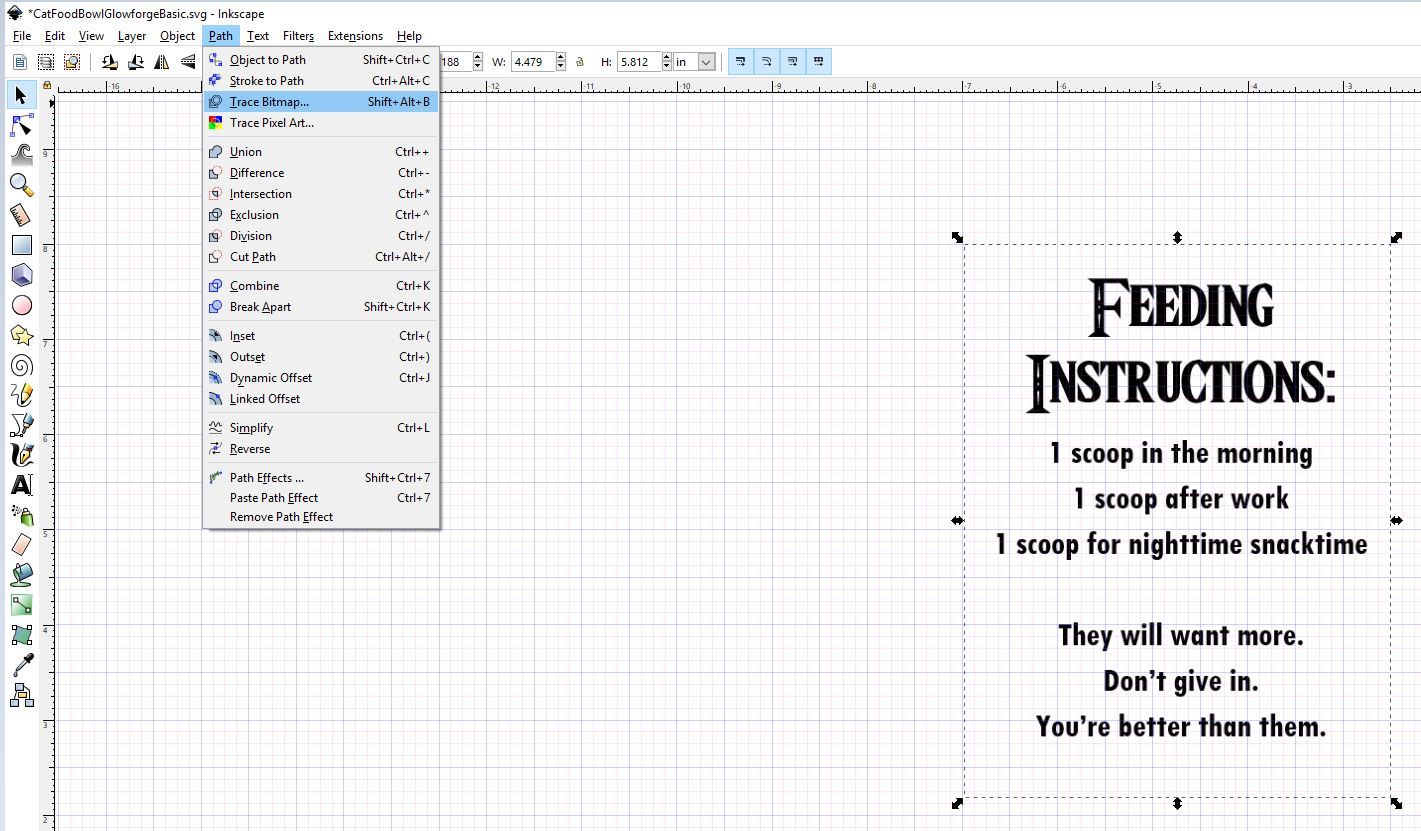Viewport: 1421px width, 831px height.
Task: Toggle move patterns with objects
Action: (818, 62)
